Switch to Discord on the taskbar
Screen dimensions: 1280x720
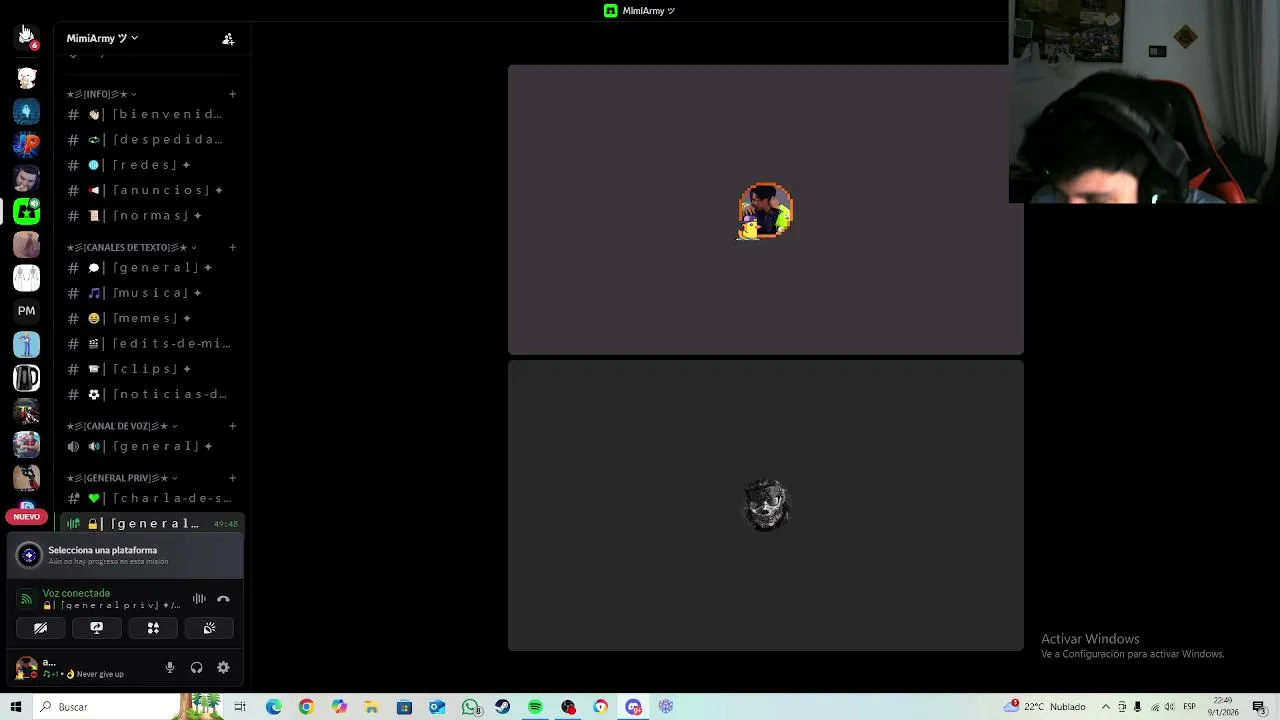(633, 707)
